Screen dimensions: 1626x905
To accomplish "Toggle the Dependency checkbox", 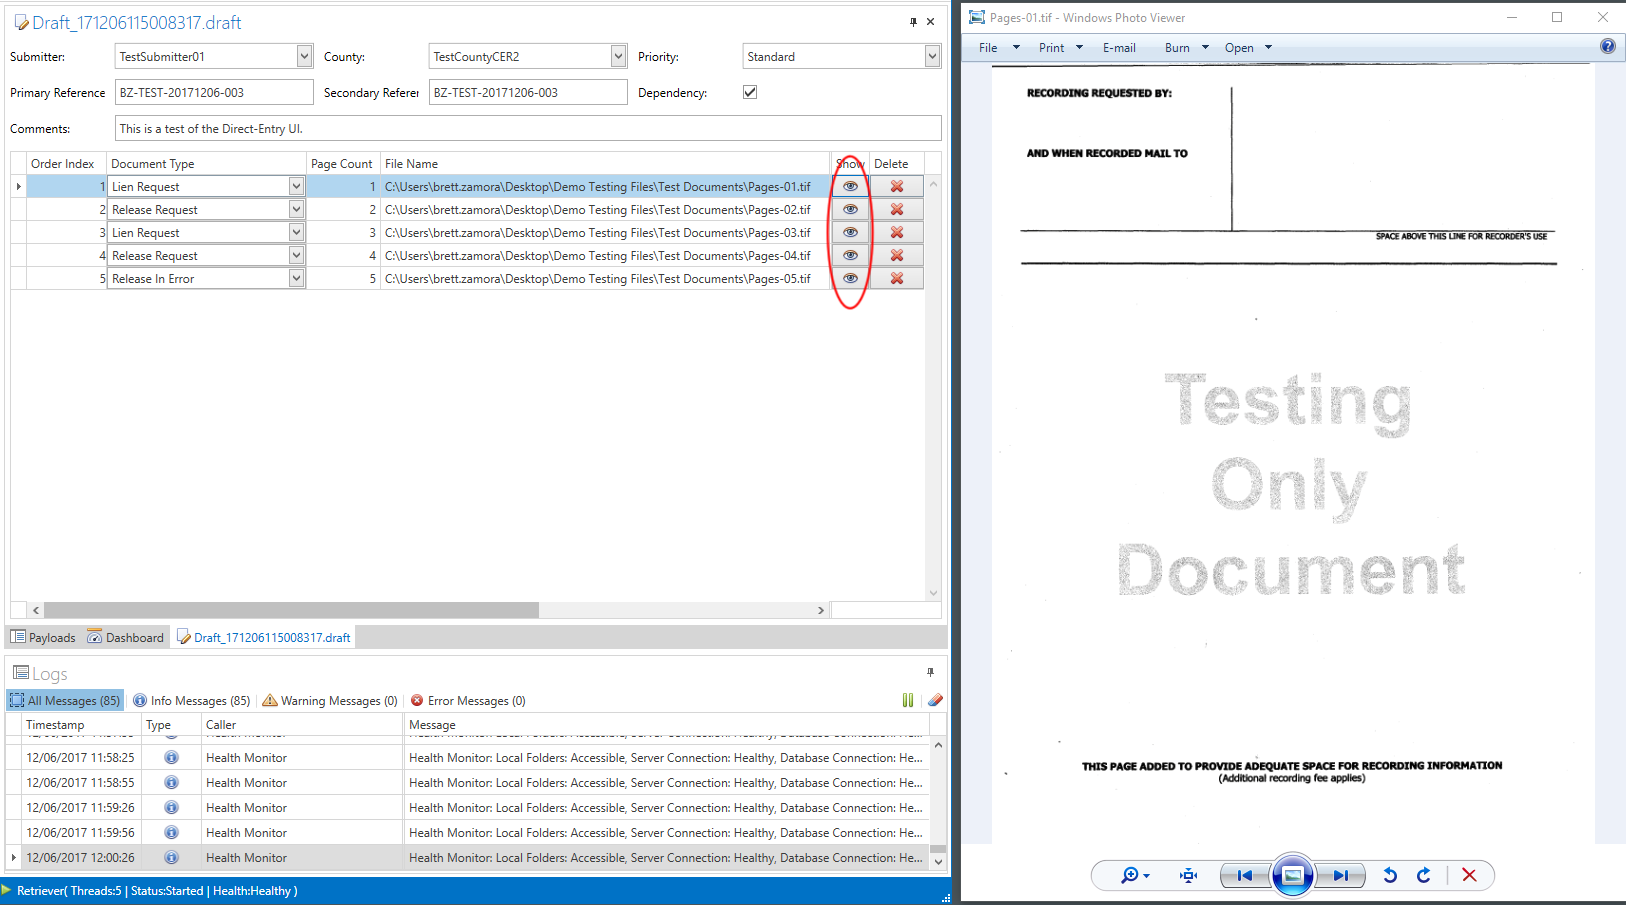I will pyautogui.click(x=750, y=92).
